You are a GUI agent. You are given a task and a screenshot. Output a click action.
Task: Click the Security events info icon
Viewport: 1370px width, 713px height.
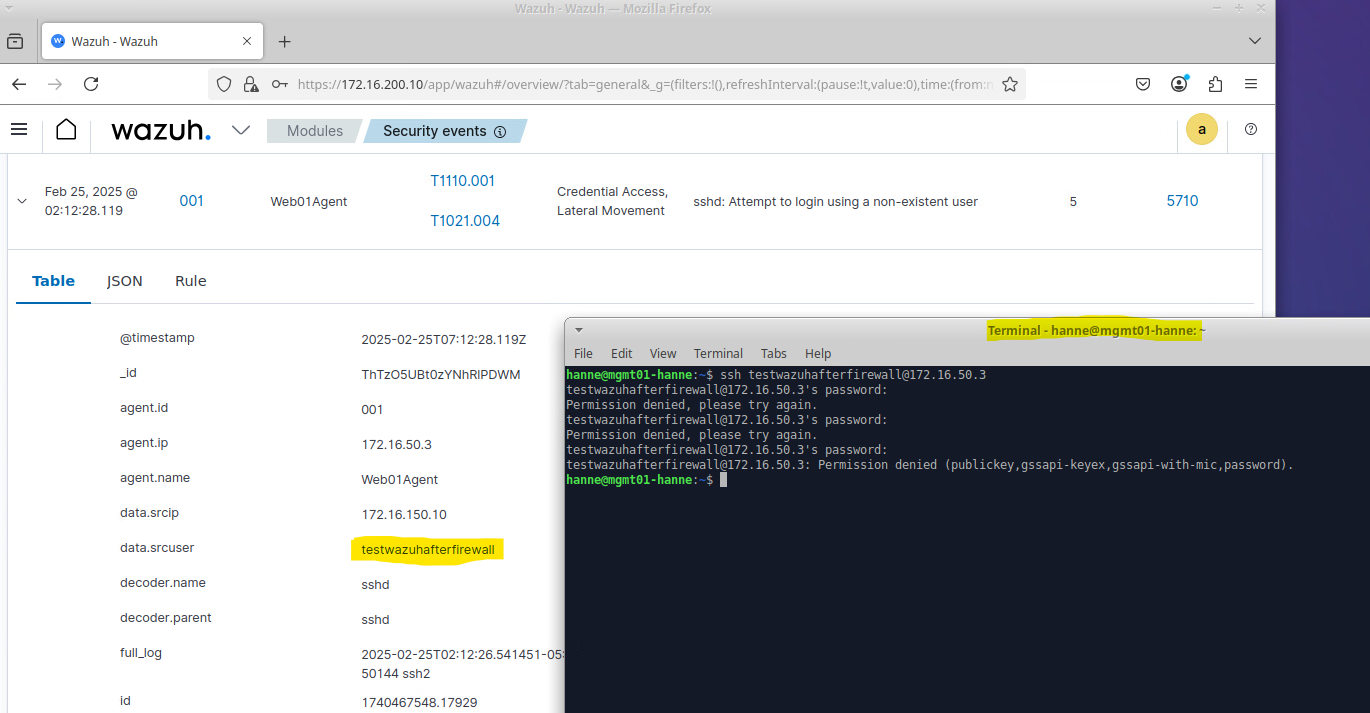(500, 132)
